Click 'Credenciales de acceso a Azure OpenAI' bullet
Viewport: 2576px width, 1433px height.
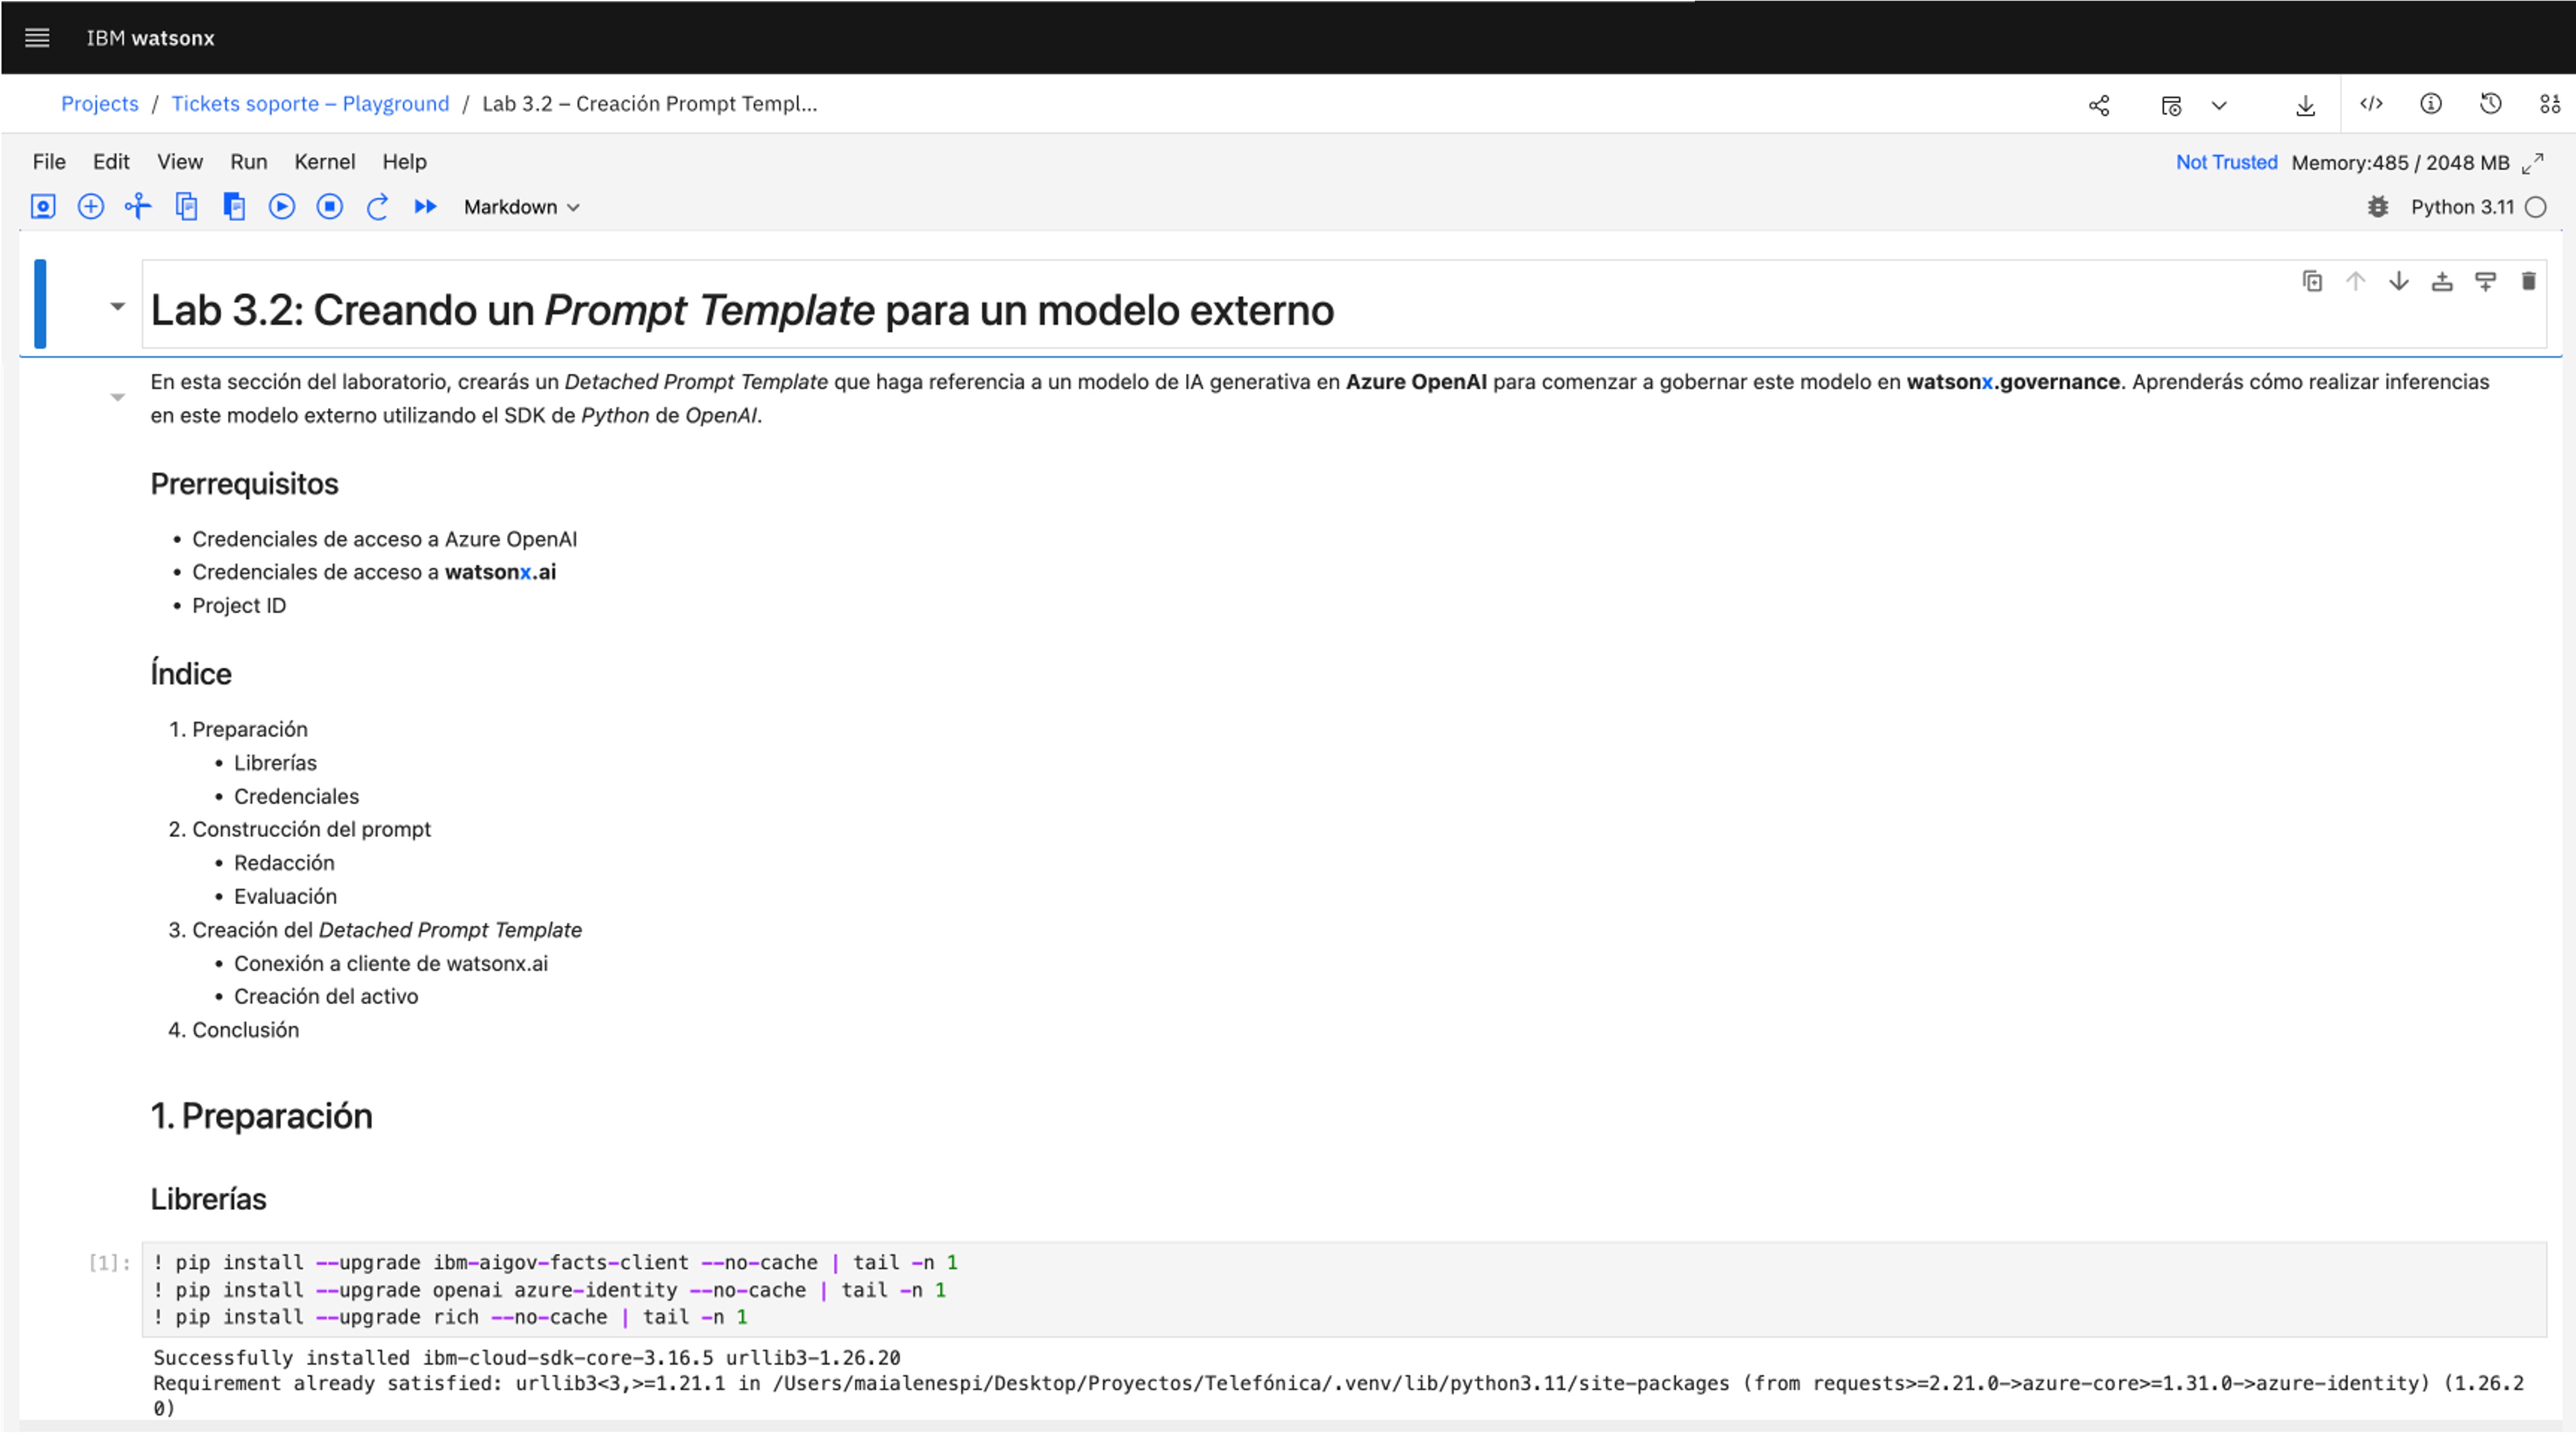385,540
